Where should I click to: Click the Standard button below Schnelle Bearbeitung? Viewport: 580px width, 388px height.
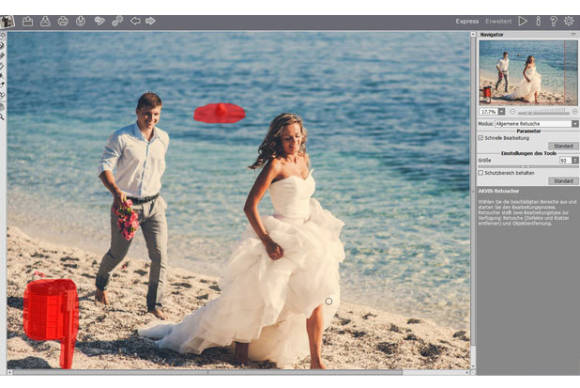(563, 146)
